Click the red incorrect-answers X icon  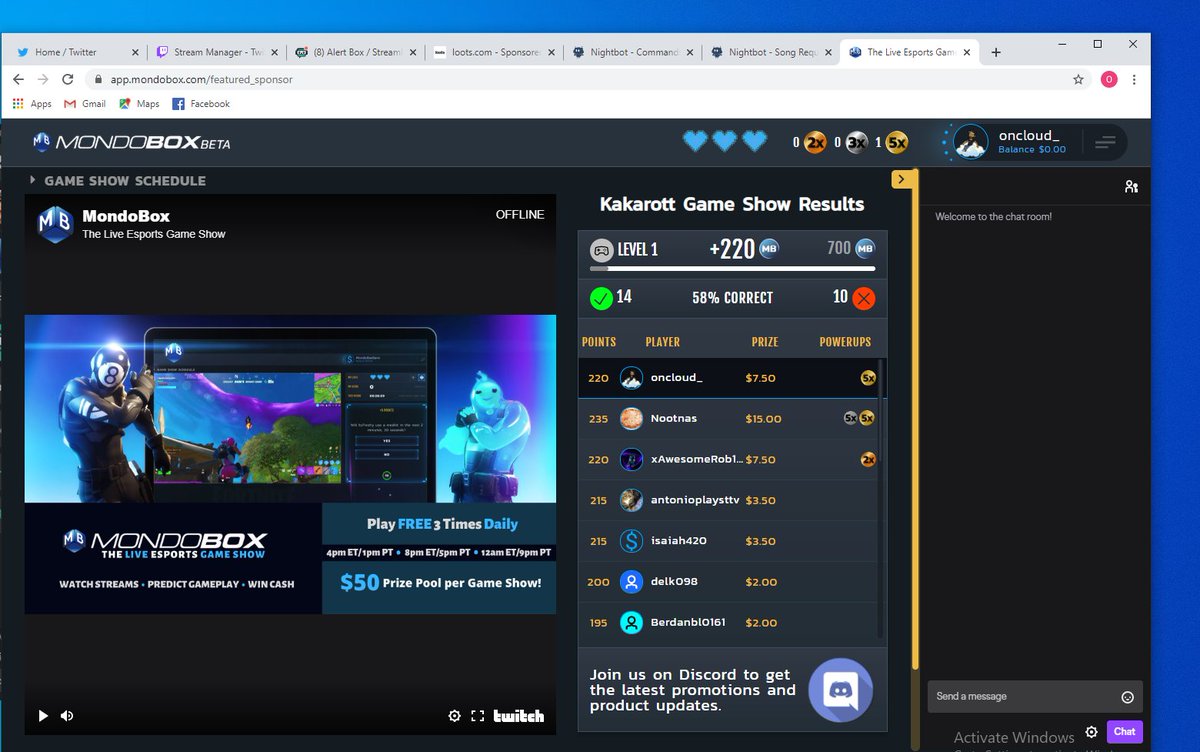pos(864,298)
